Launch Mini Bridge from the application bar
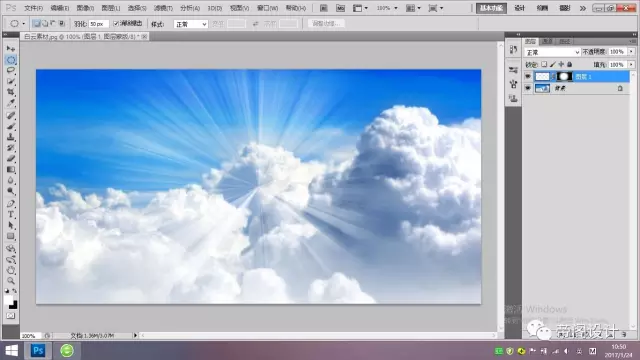The height and width of the screenshot is (360, 640). pyautogui.click(x=340, y=8)
